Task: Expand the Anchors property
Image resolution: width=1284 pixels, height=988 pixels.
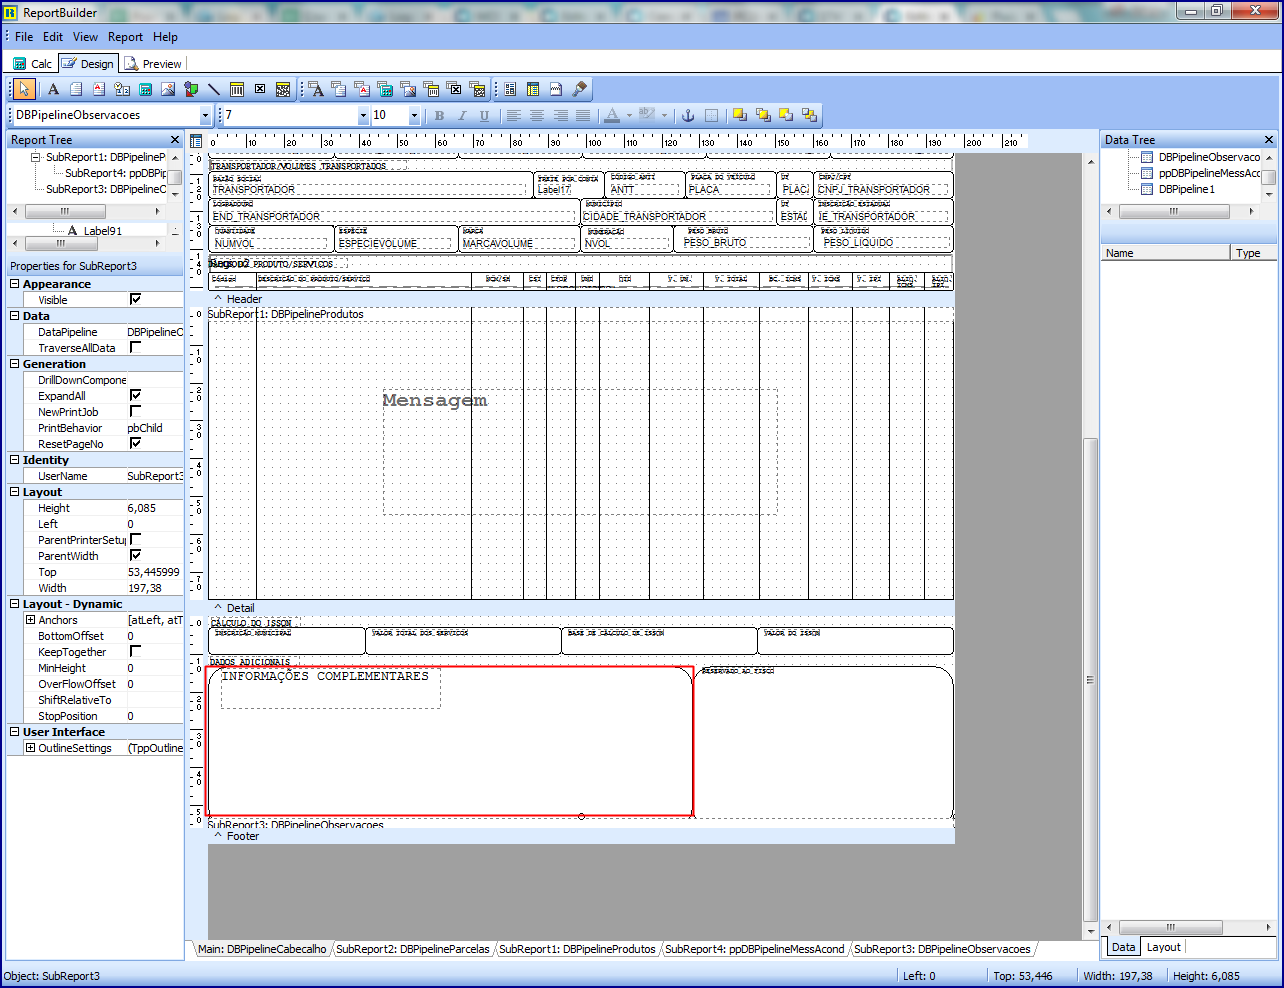Action: [x=31, y=620]
